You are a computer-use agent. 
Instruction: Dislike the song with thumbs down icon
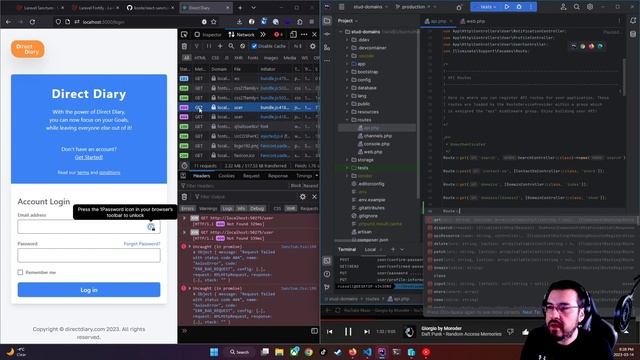pyautogui.click(x=510, y=332)
